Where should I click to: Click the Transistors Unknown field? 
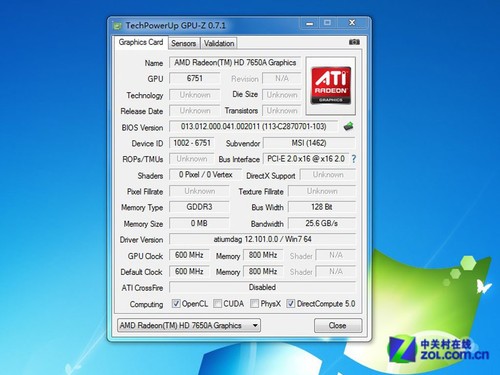[282, 111]
